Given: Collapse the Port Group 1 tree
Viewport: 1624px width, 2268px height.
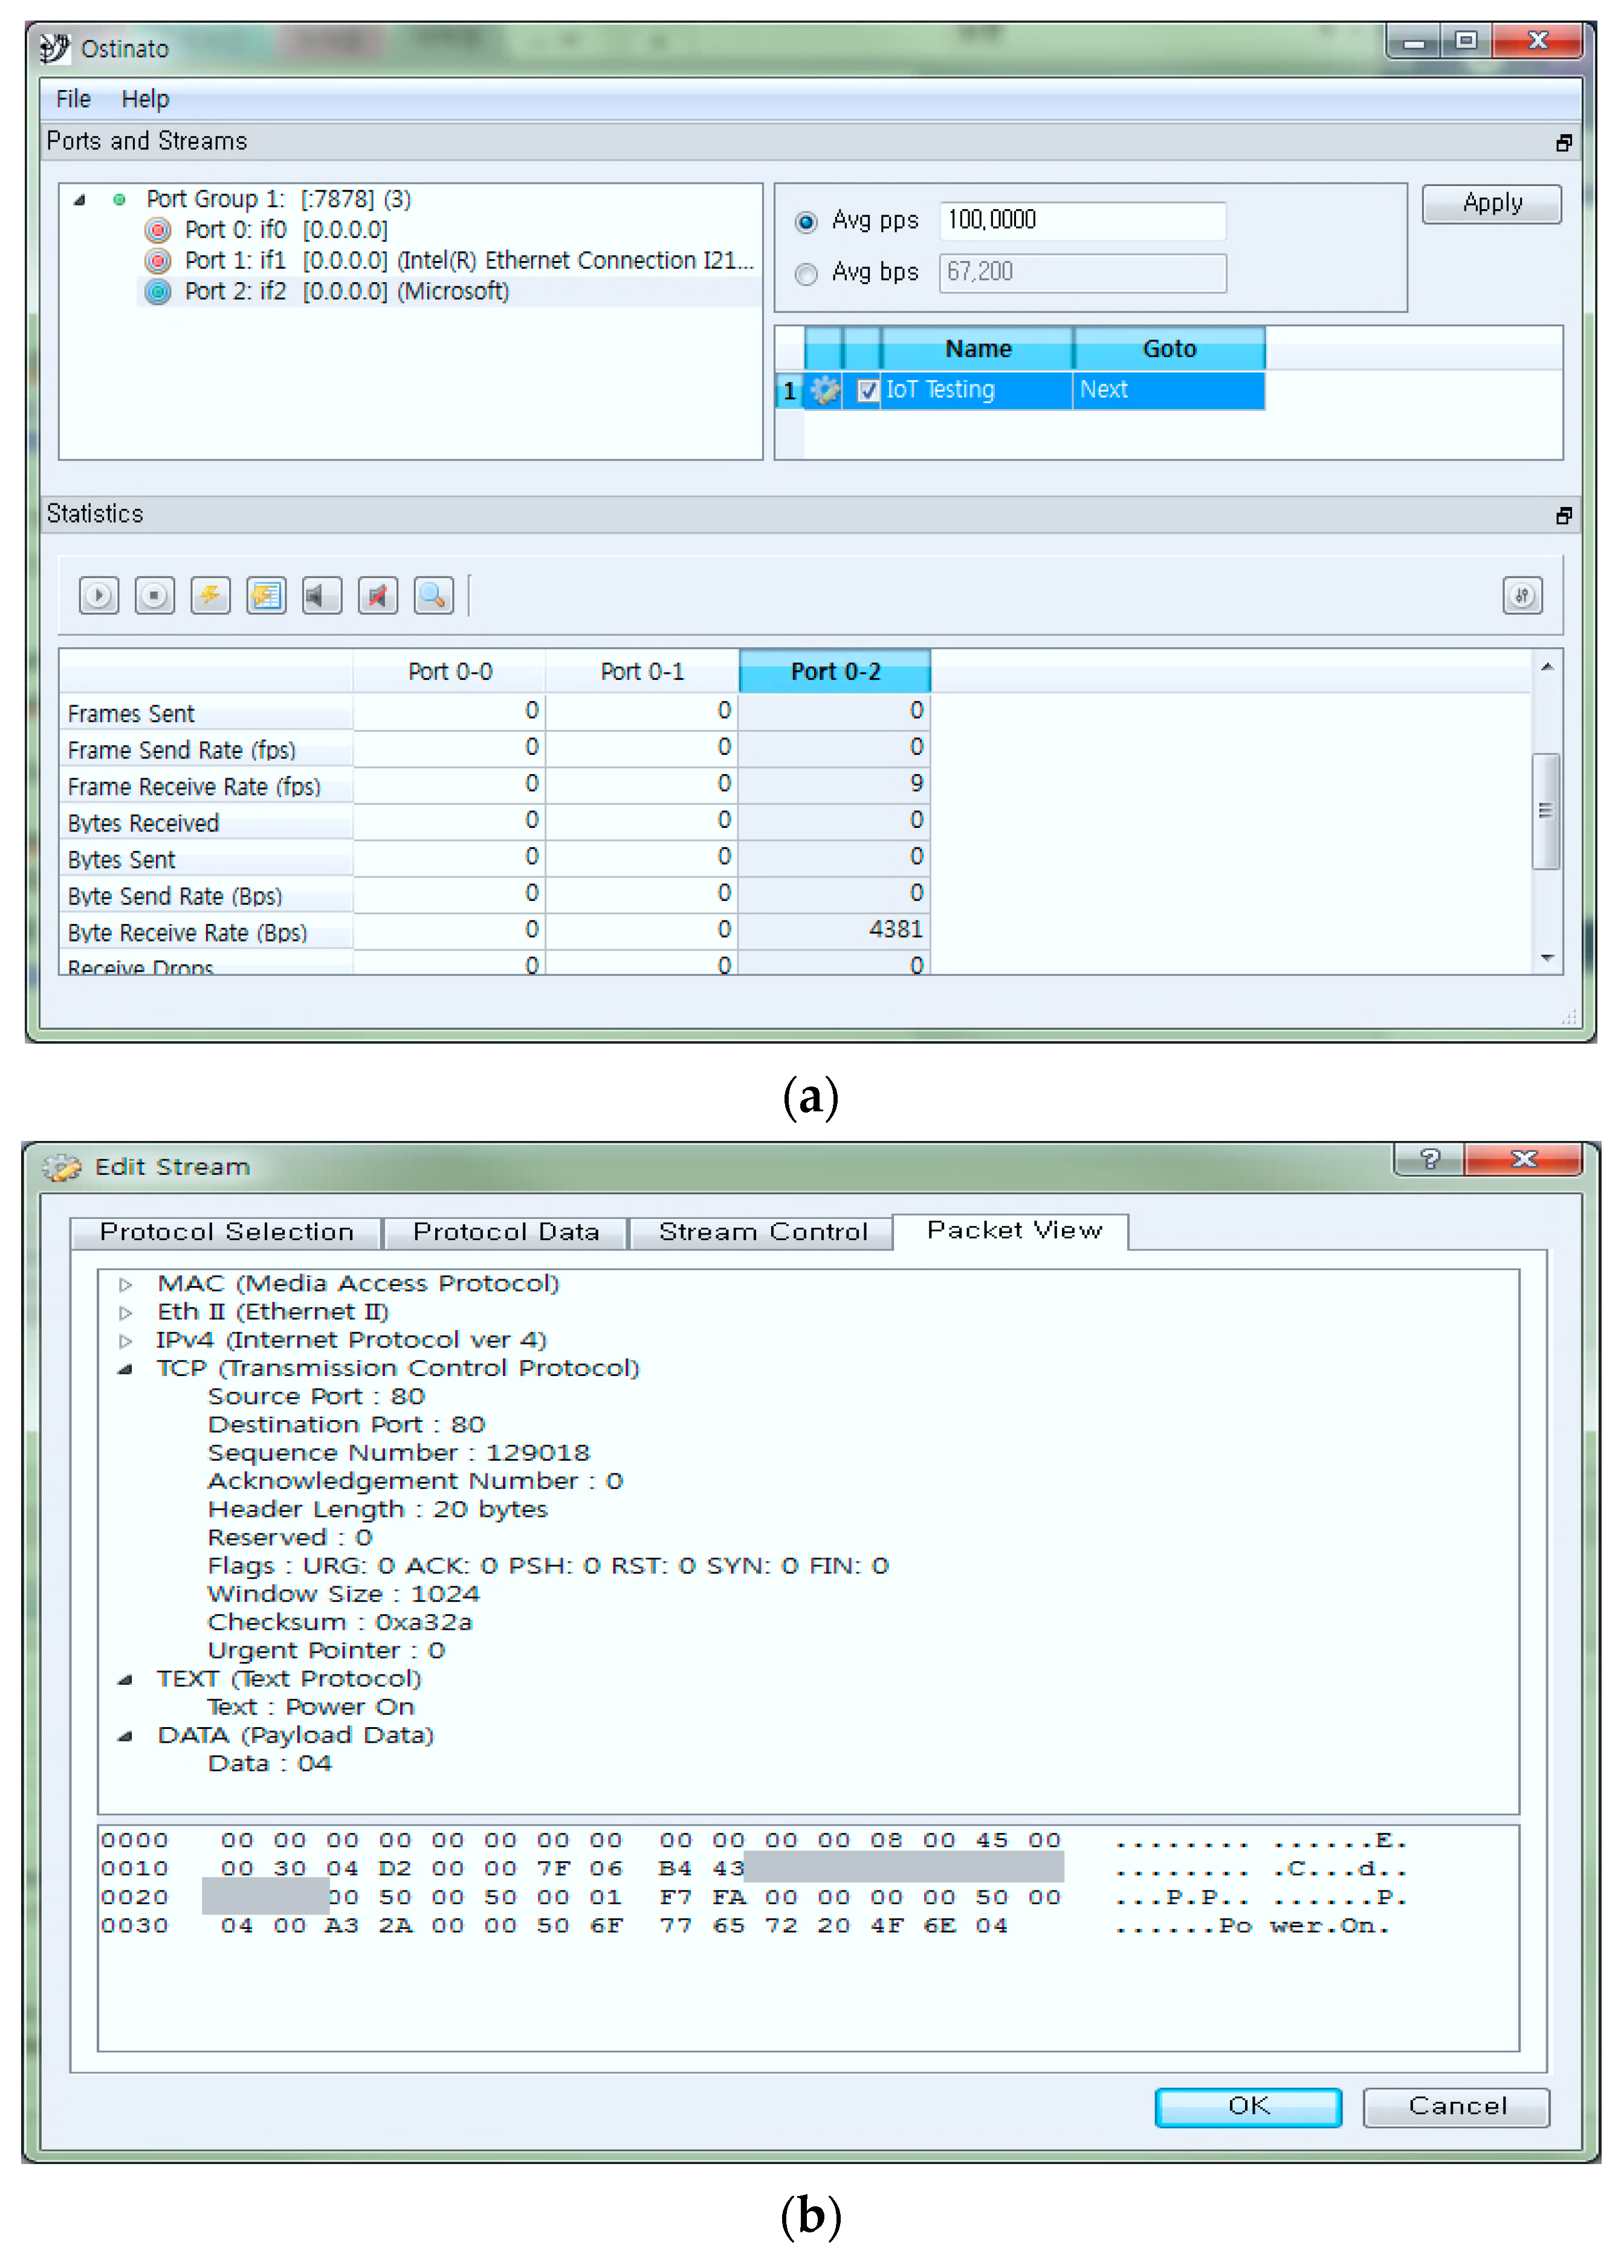Looking at the screenshot, I should coord(80,199).
